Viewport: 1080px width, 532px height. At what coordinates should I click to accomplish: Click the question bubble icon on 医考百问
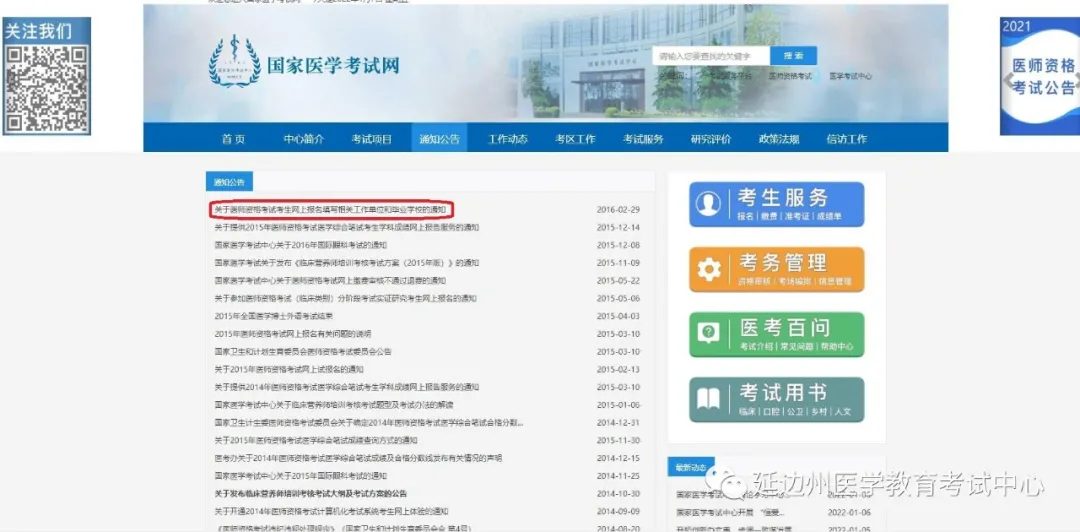(x=708, y=333)
